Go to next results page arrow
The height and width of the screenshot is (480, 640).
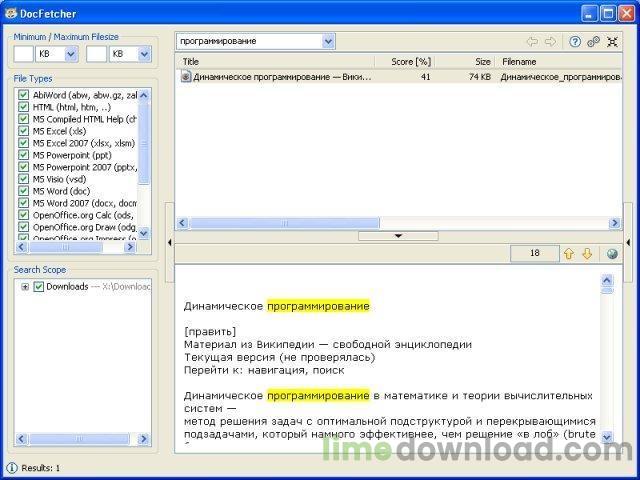coord(549,42)
